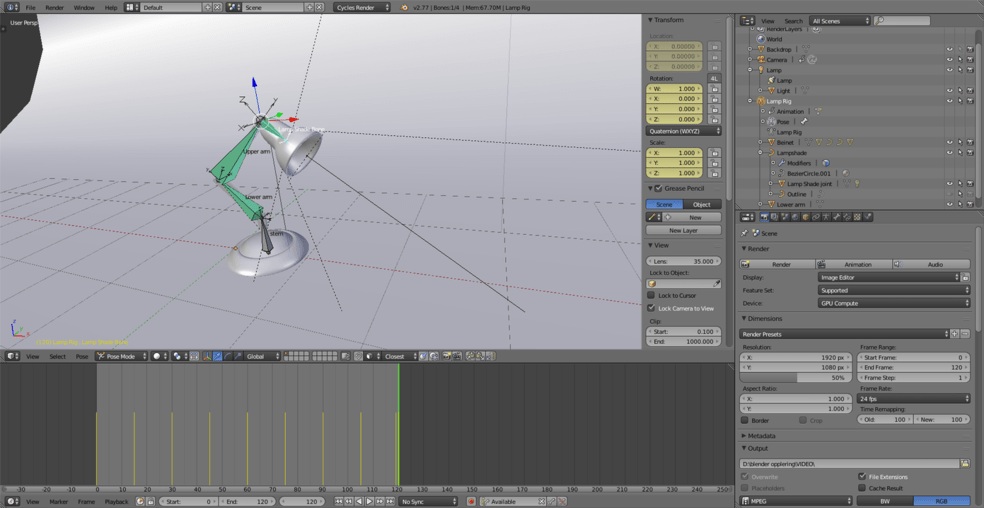Open the Cycles Render engine dropdown

coord(362,7)
